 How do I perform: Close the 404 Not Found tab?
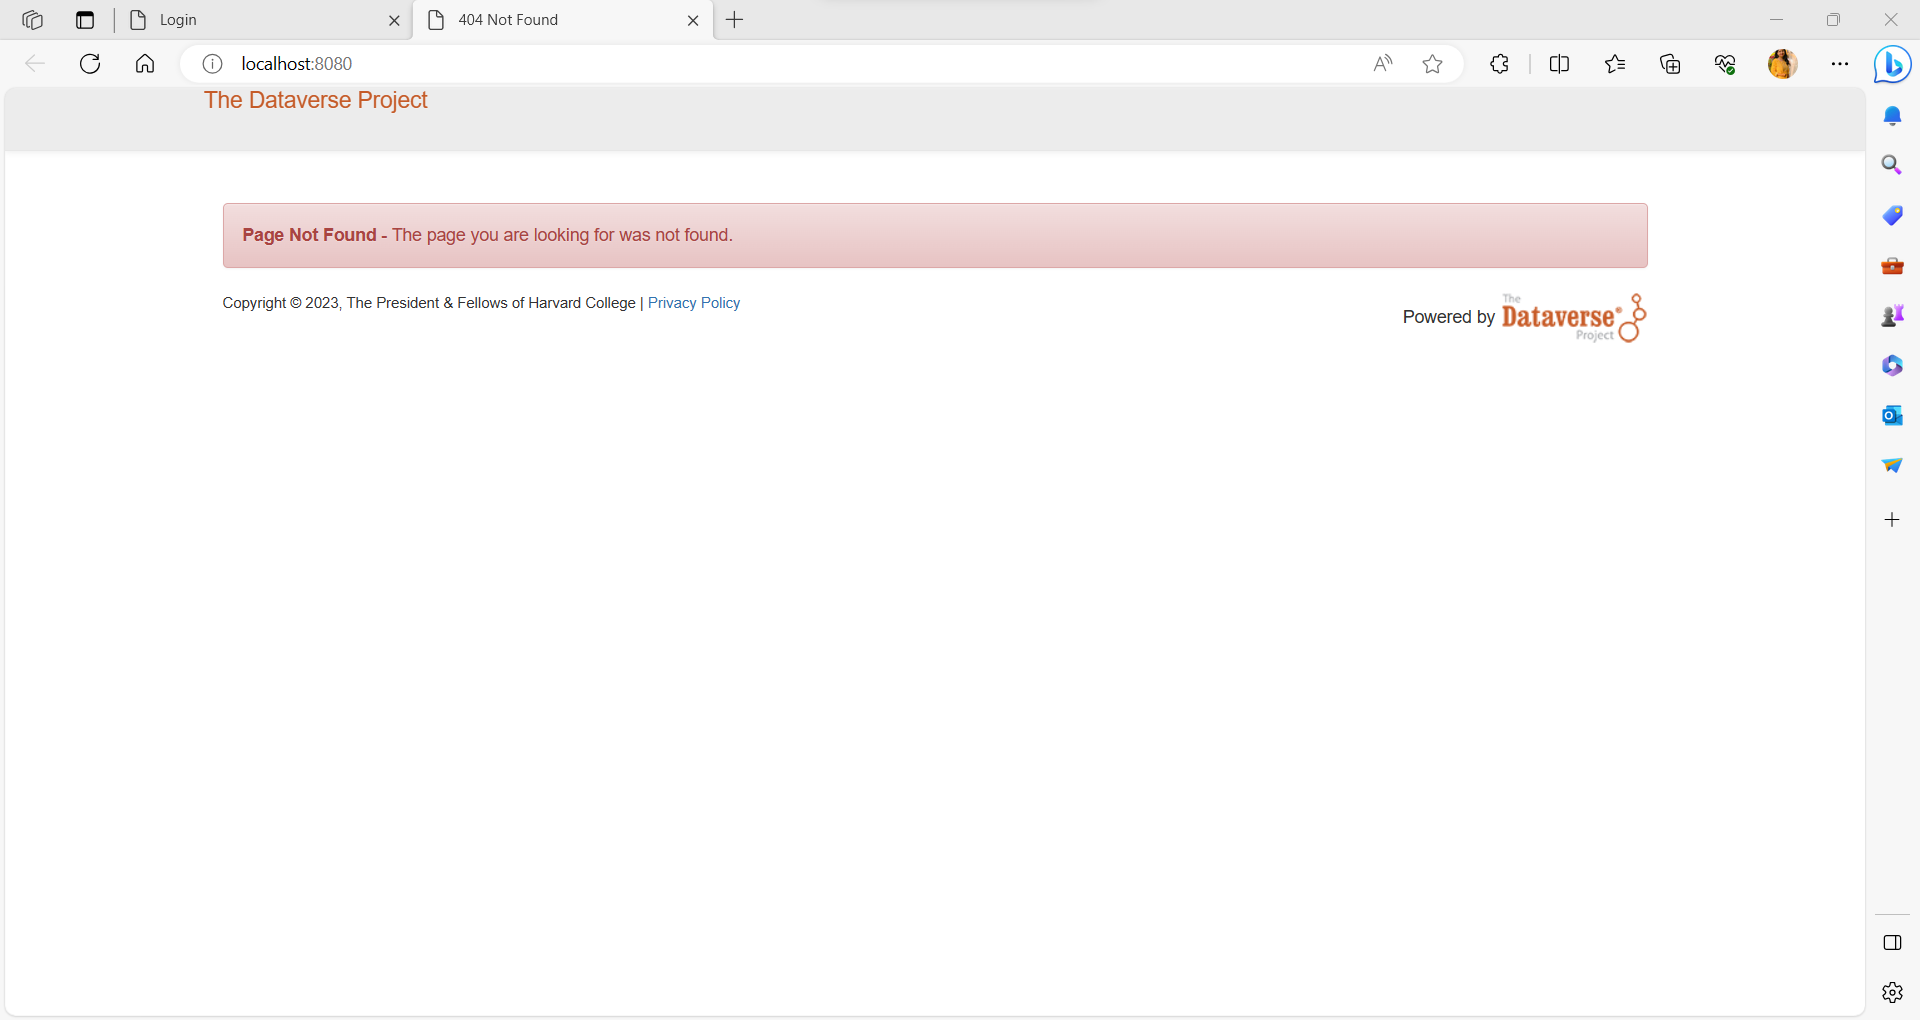click(x=693, y=20)
